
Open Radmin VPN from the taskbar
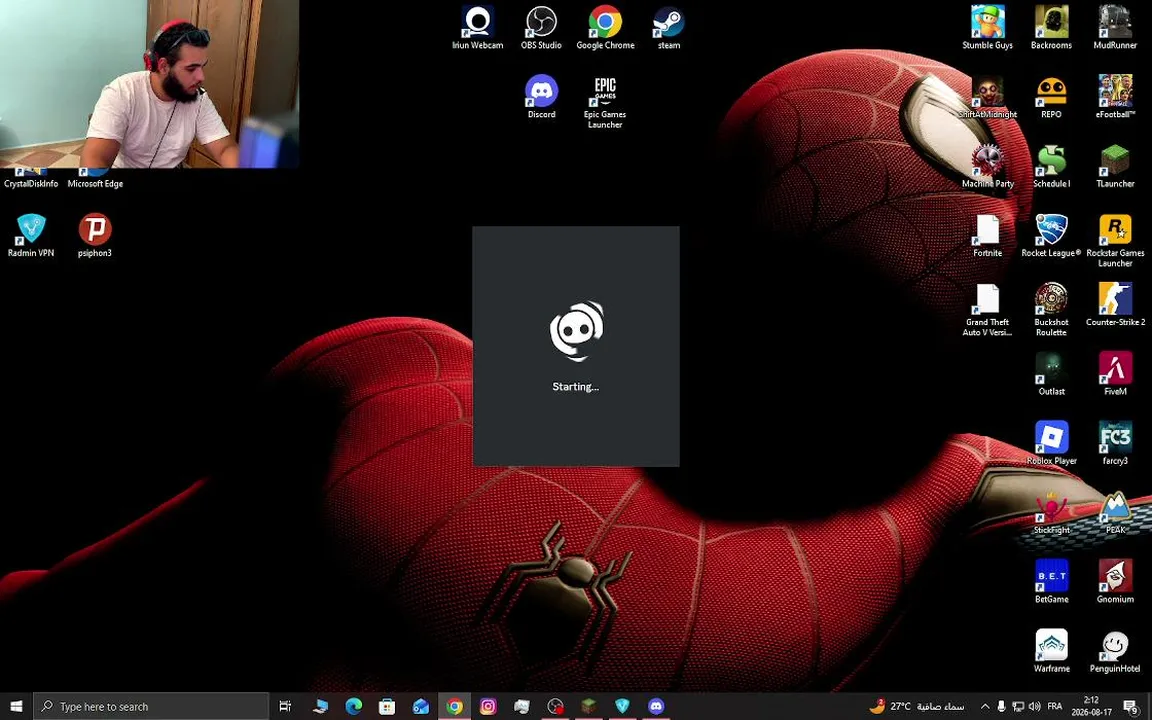tap(622, 706)
